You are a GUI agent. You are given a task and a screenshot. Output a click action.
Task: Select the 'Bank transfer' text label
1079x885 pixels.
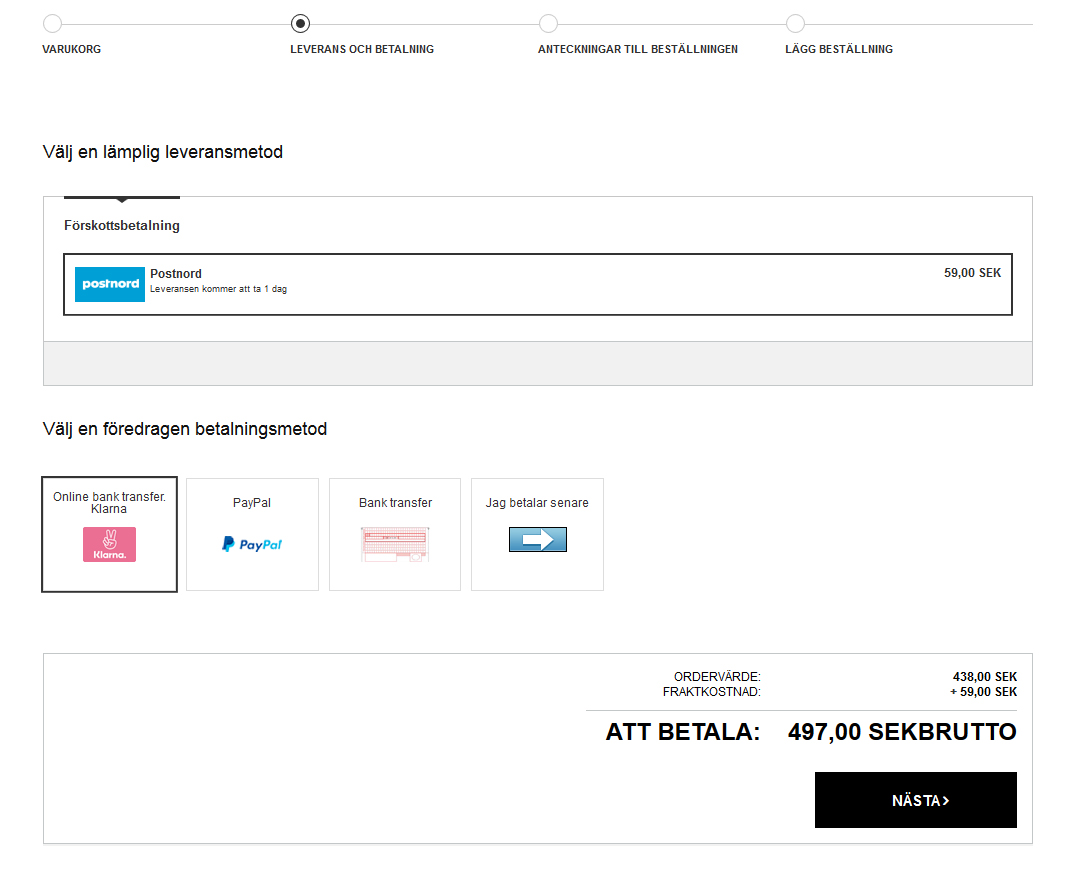[395, 503]
